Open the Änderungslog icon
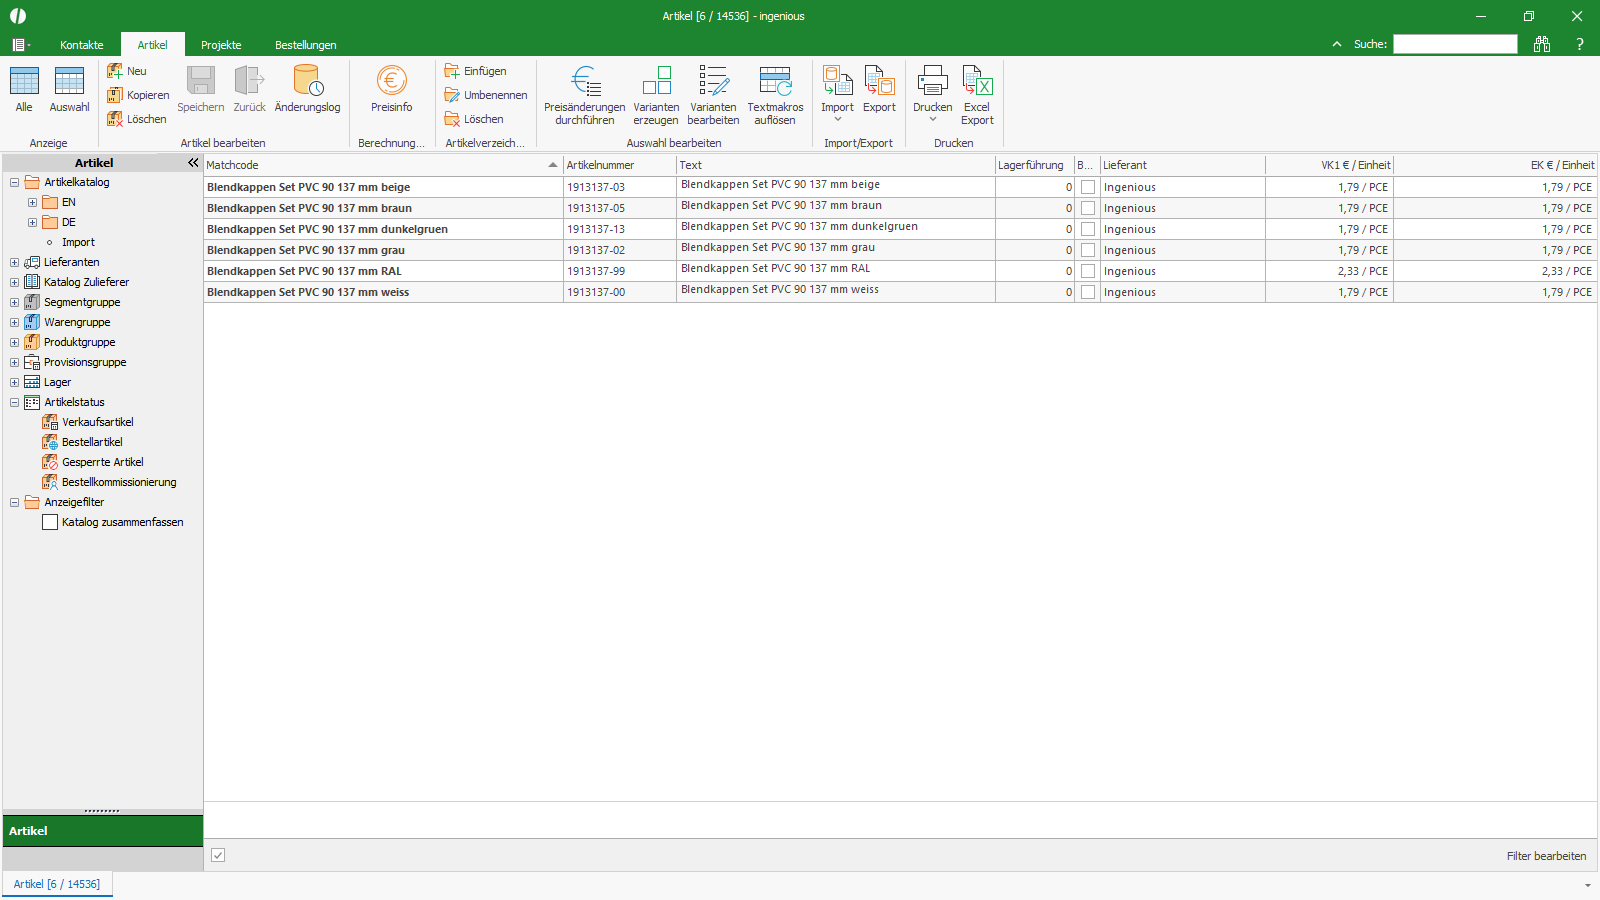This screenshot has height=900, width=1600. 307,81
